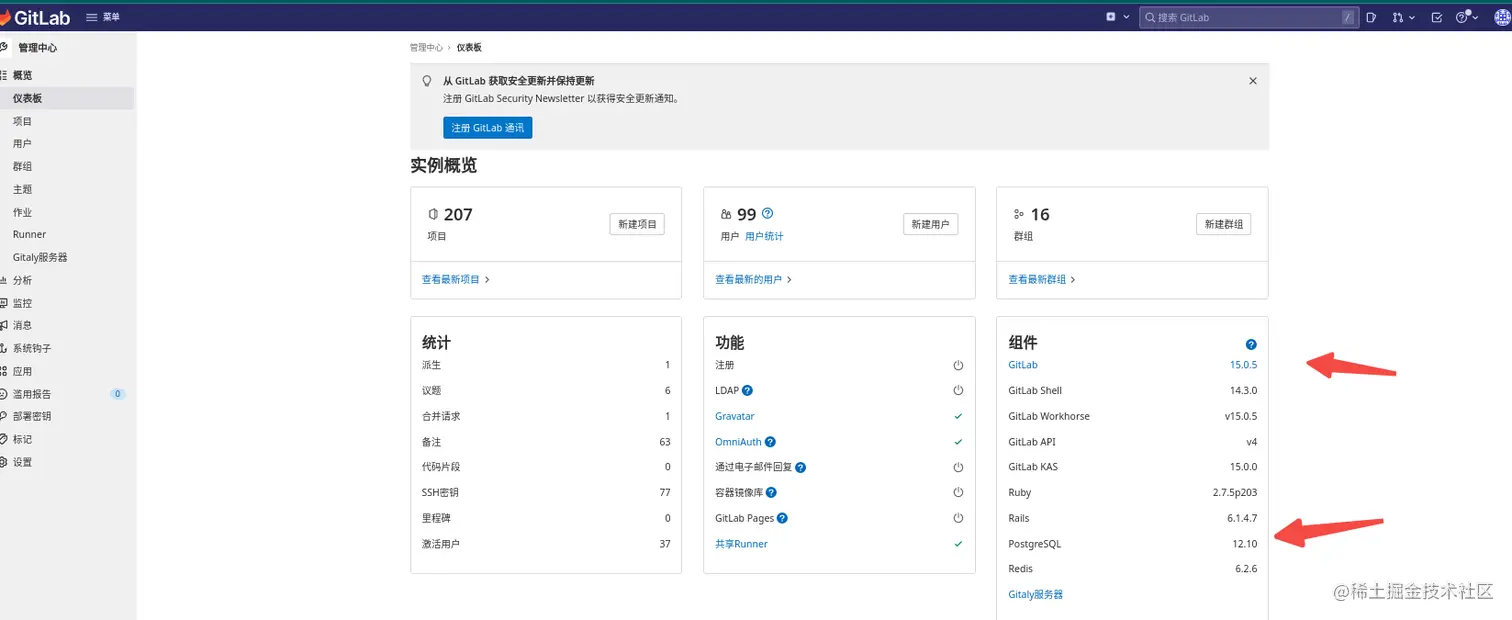Open 滥用报告 in the sidebar
This screenshot has height=620, width=1512.
point(31,394)
